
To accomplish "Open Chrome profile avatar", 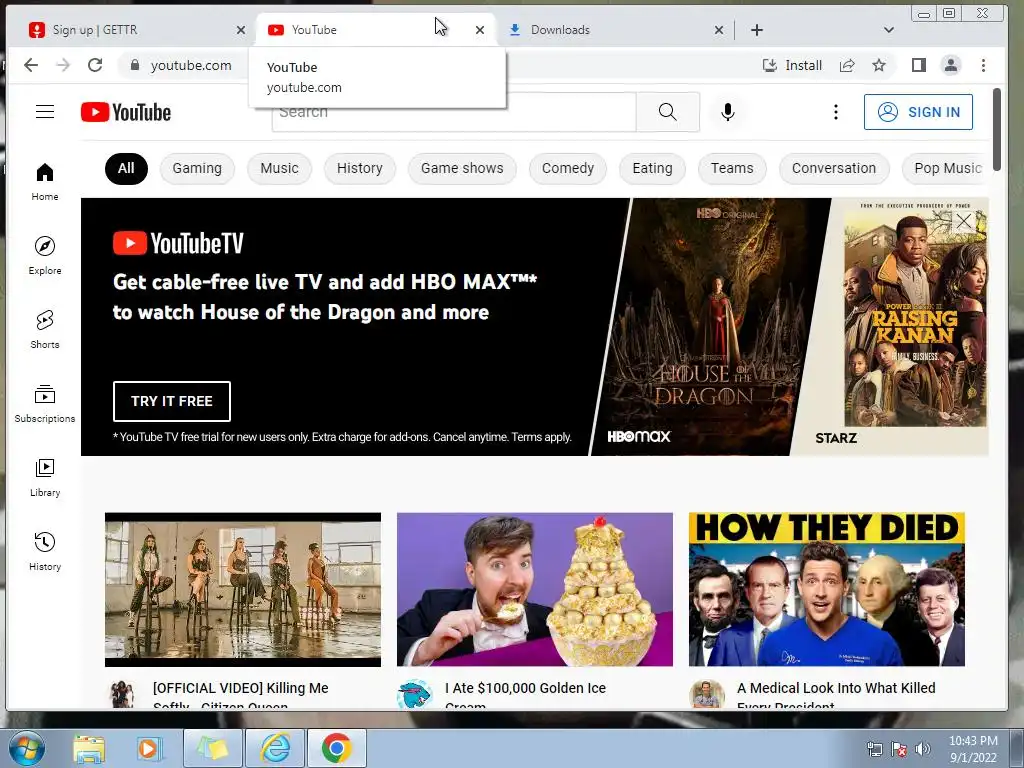I will click(x=951, y=65).
